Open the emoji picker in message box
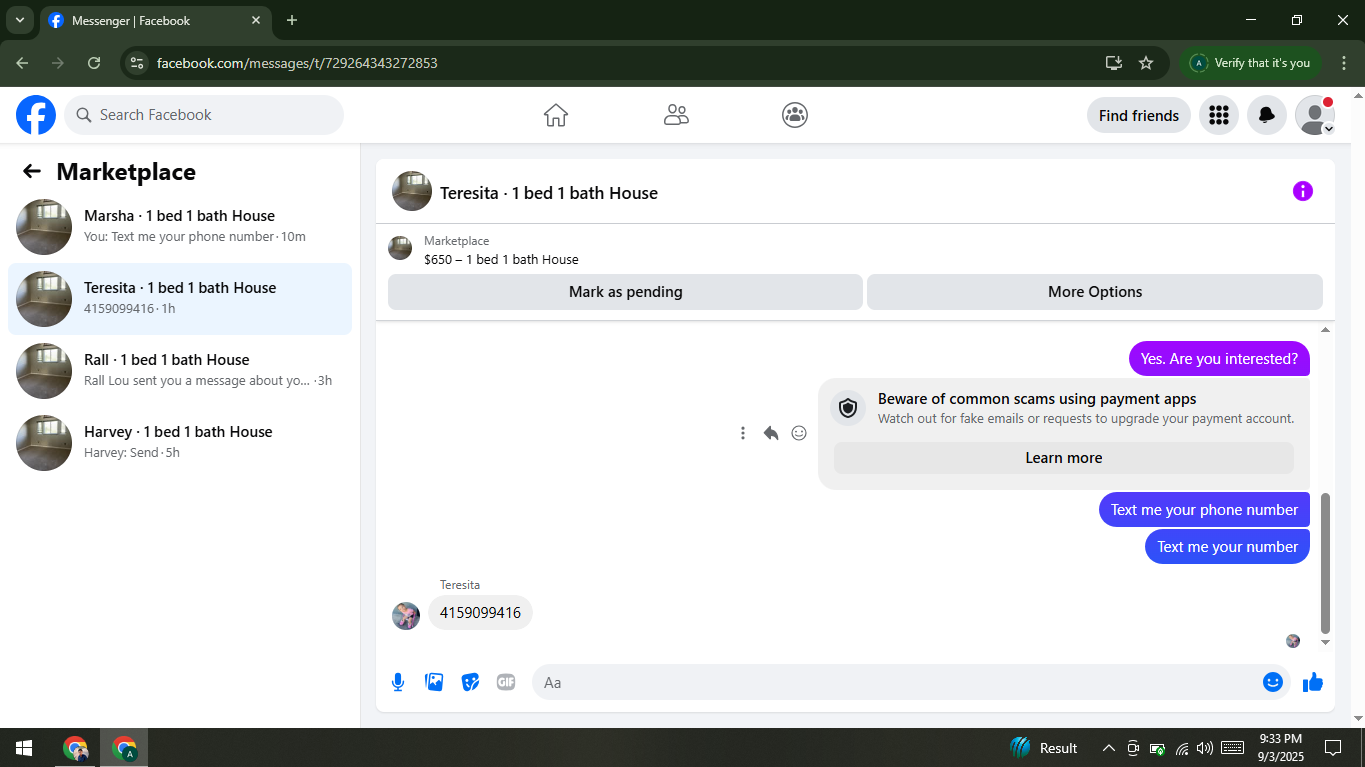 1273,682
